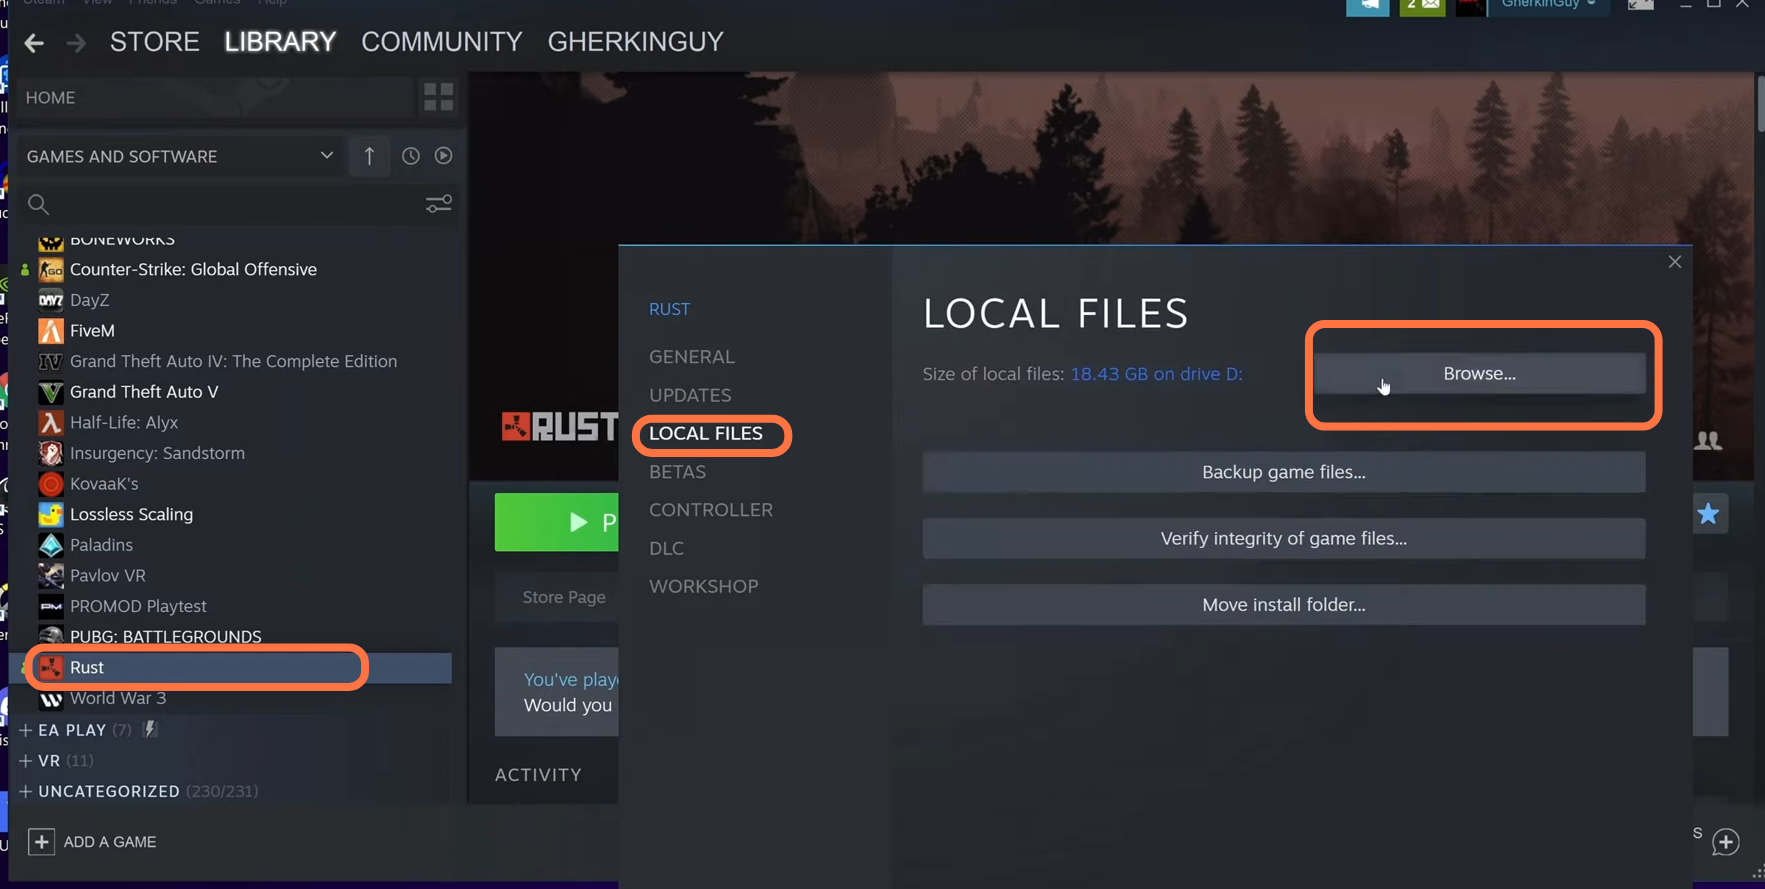Go forward with the forward arrow
The image size is (1765, 889).
coord(76,42)
